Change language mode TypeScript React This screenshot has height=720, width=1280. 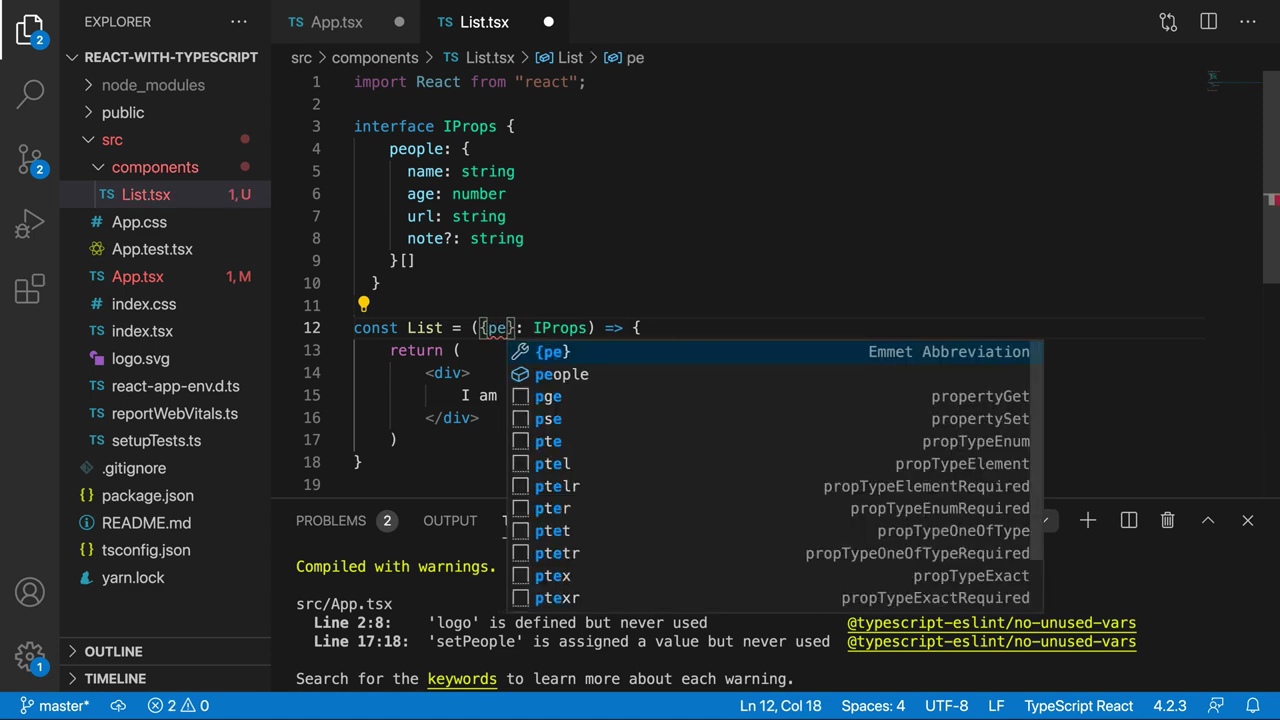click(x=1078, y=706)
